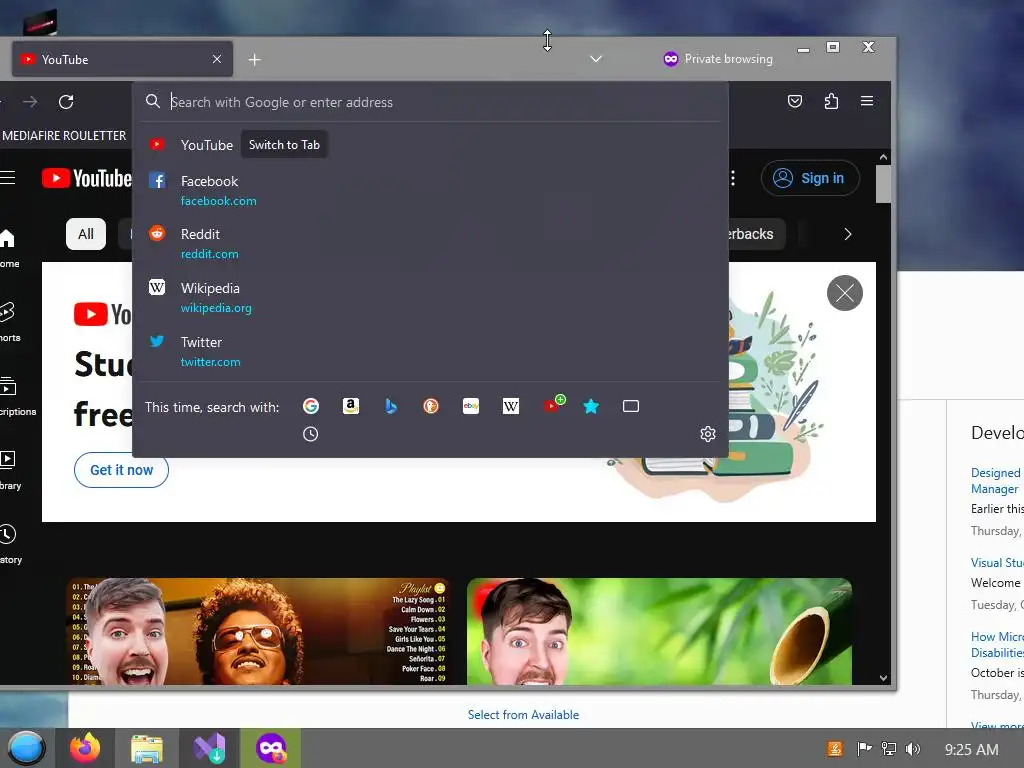Reload the current page

coord(66,102)
